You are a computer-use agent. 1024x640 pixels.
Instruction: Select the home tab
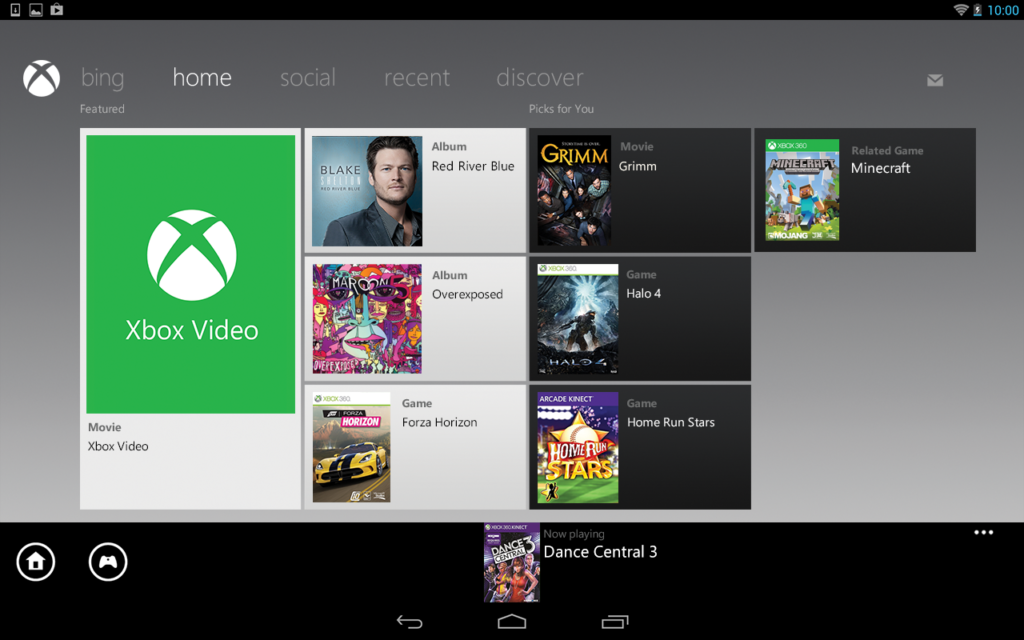coord(202,78)
